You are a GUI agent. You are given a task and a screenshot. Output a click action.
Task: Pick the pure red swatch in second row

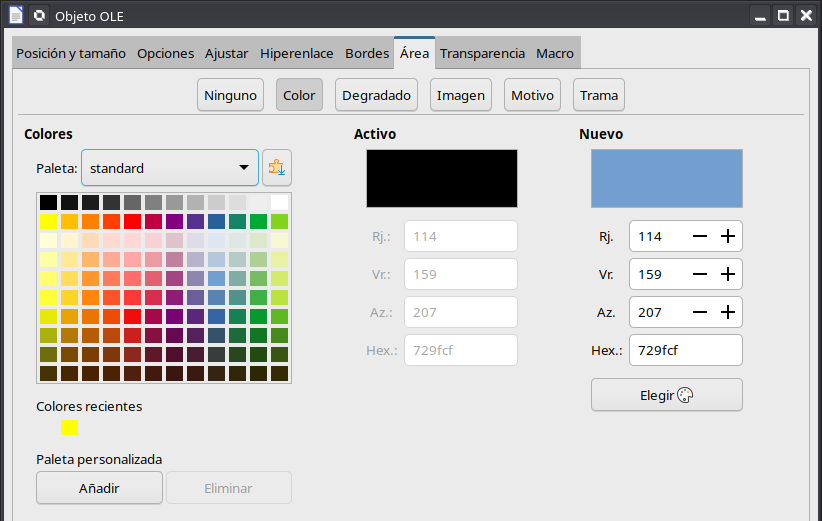point(132,222)
